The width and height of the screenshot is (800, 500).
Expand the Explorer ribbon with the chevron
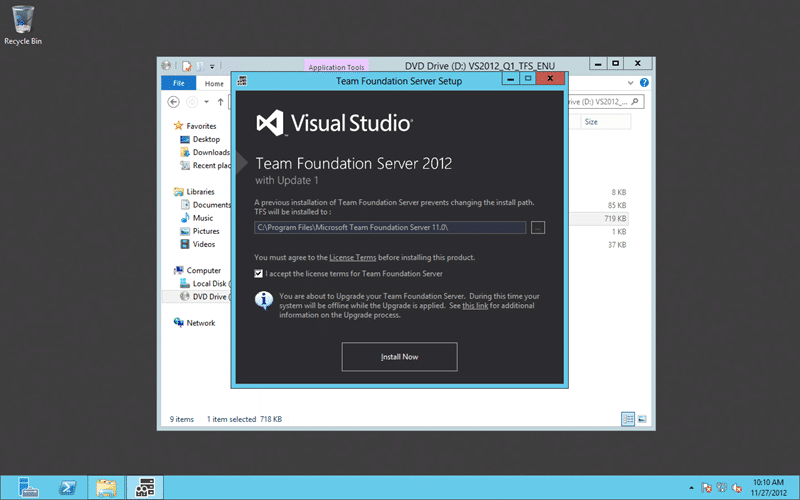click(x=631, y=83)
